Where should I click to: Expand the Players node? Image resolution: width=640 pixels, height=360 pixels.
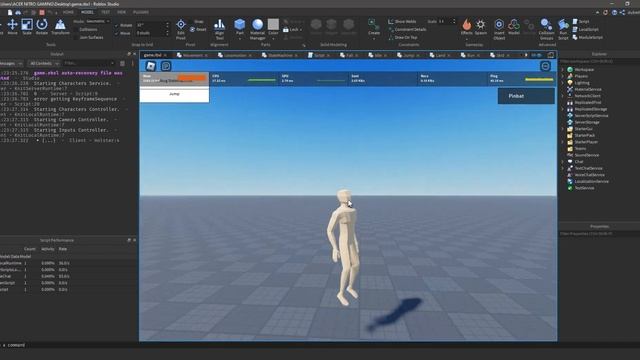pos(563,76)
